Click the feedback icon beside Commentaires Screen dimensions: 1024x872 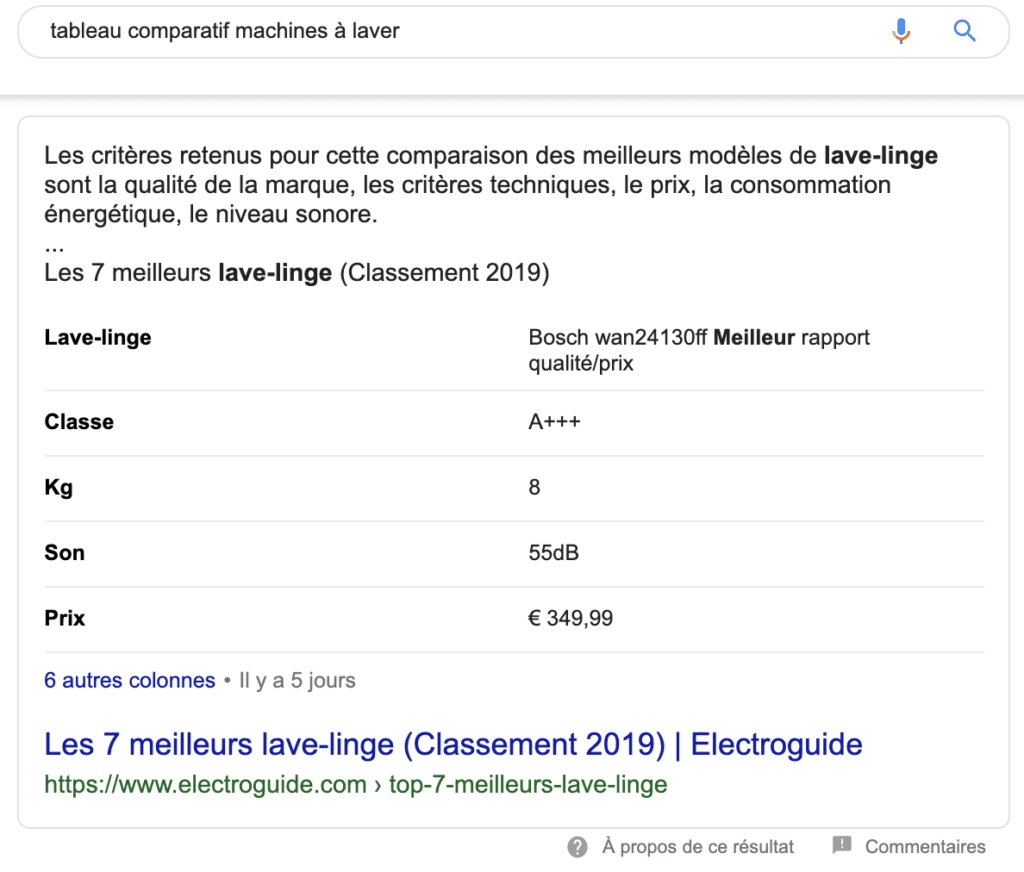(x=842, y=846)
